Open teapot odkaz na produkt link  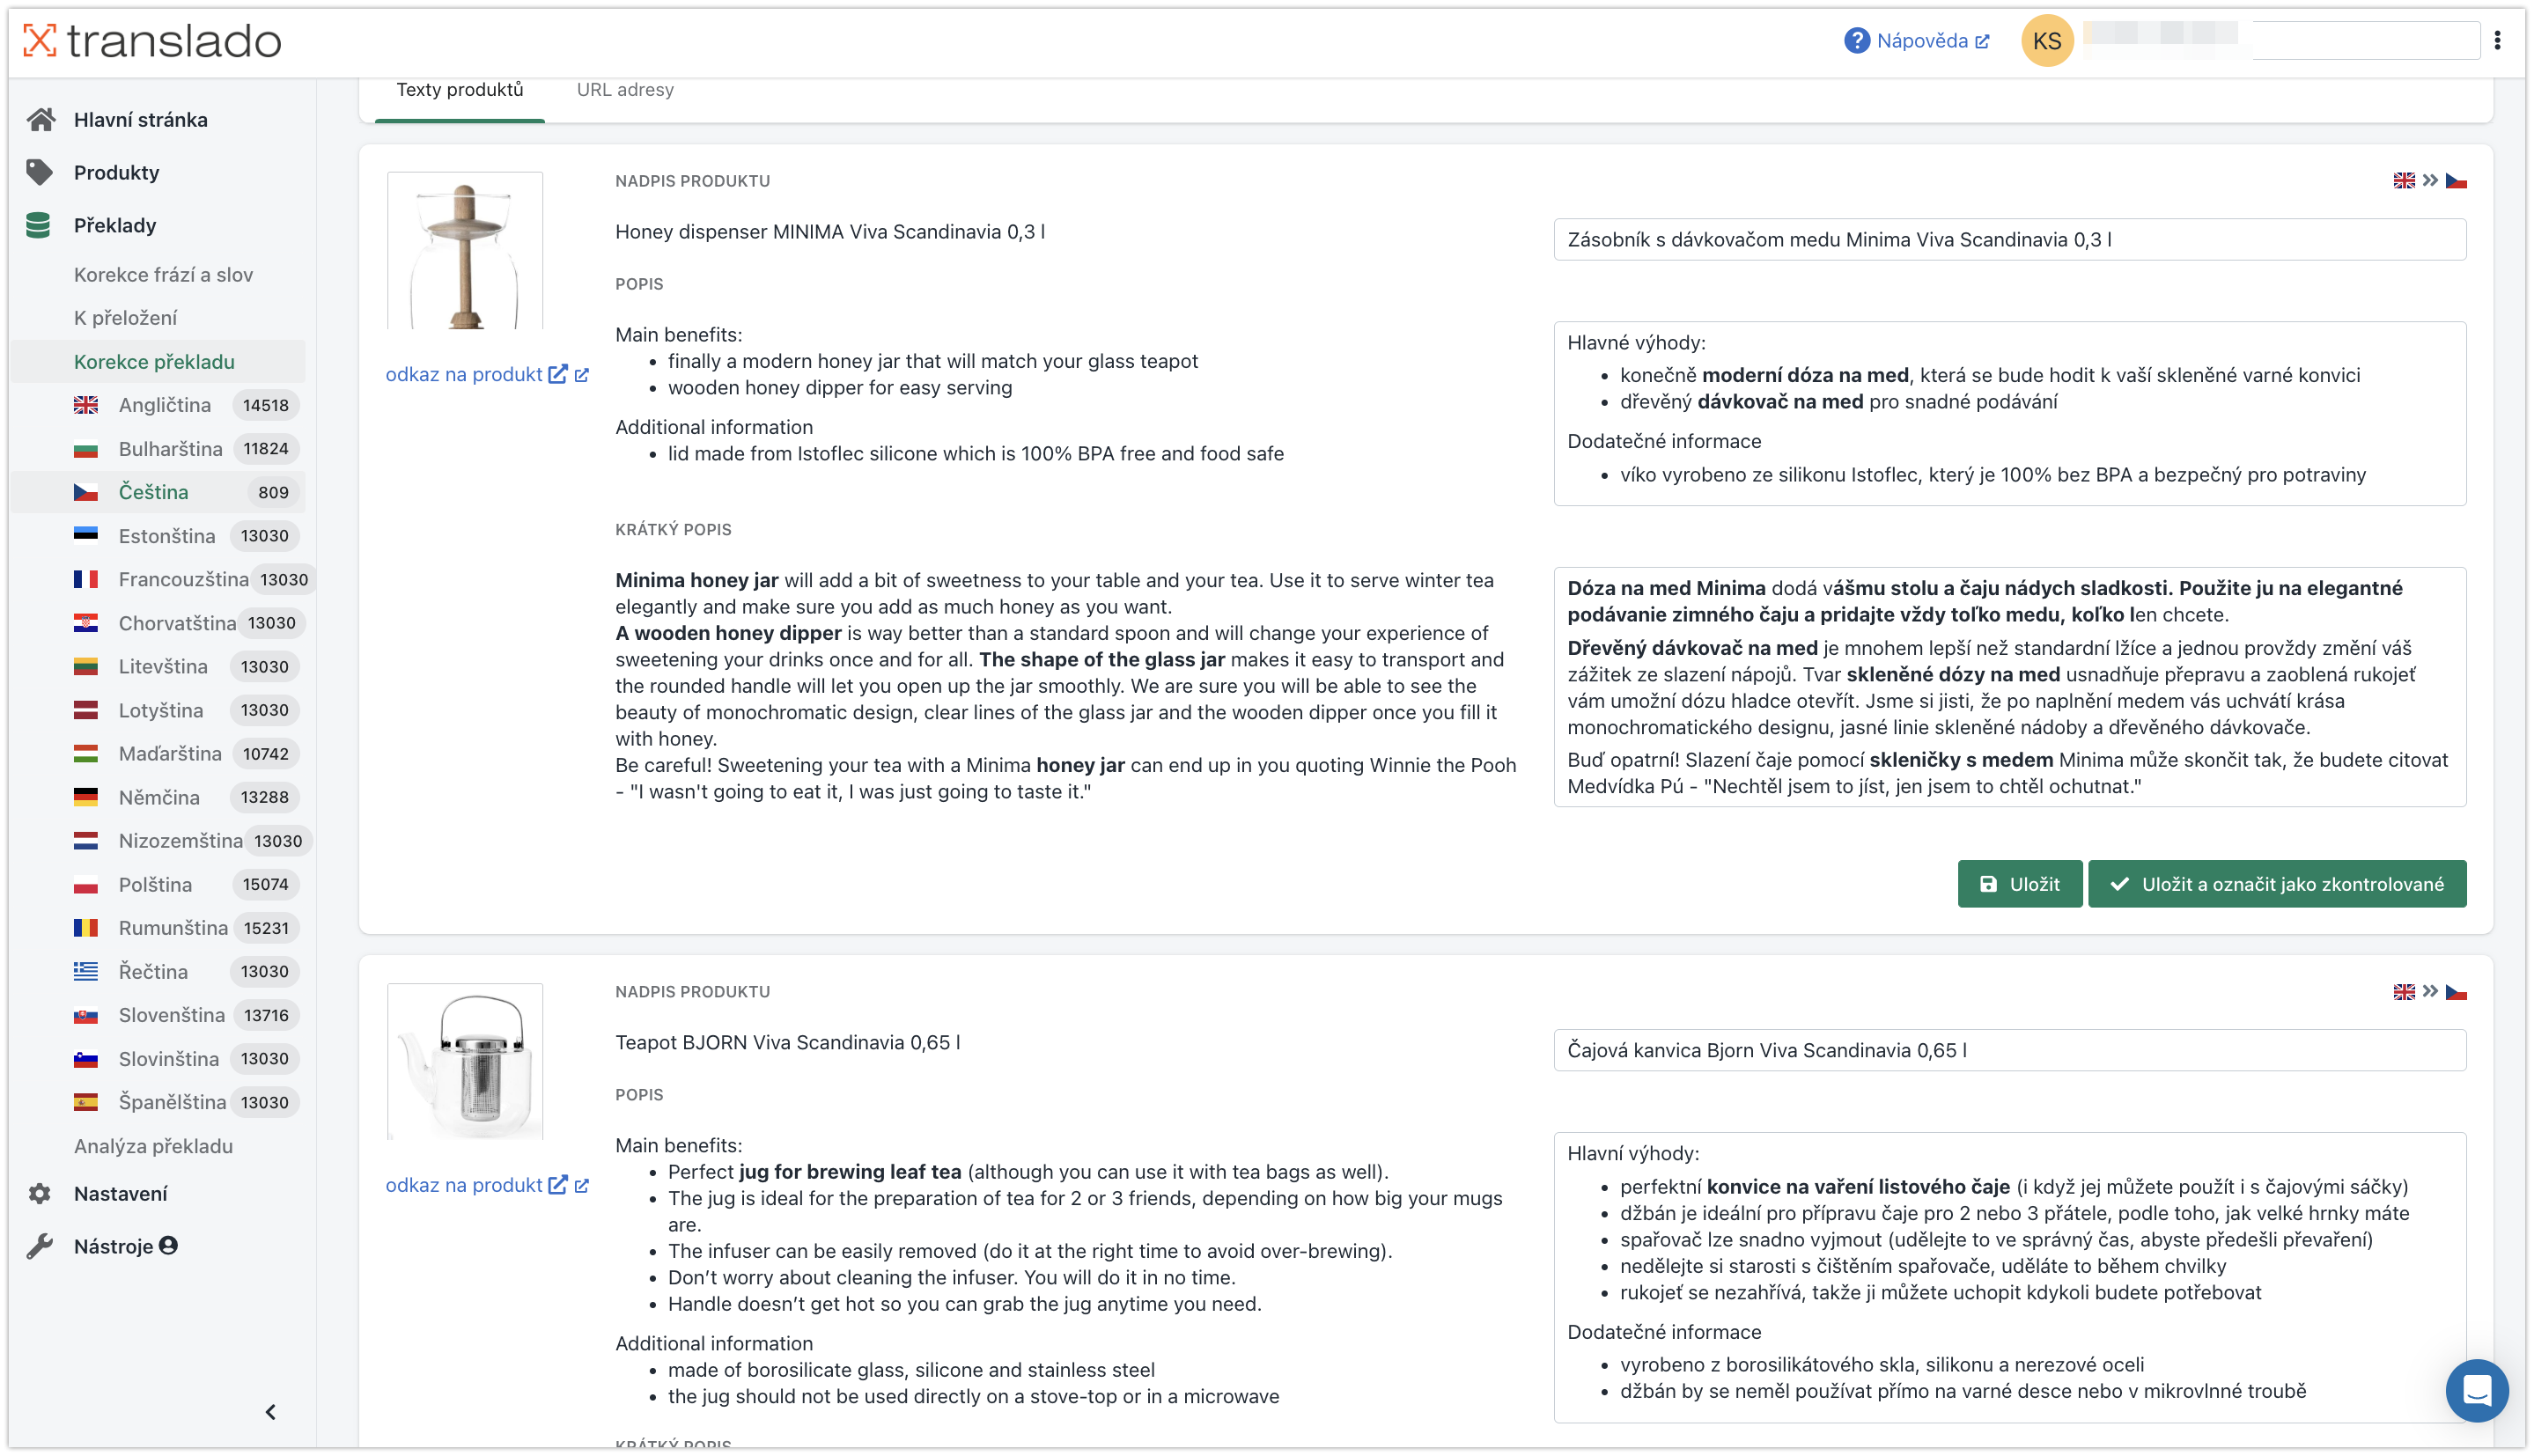tap(464, 1186)
